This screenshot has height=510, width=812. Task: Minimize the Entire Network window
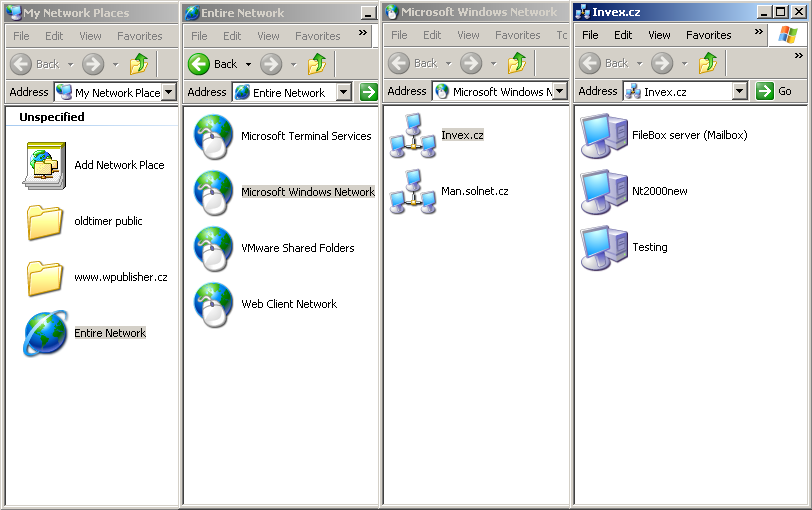coord(368,13)
